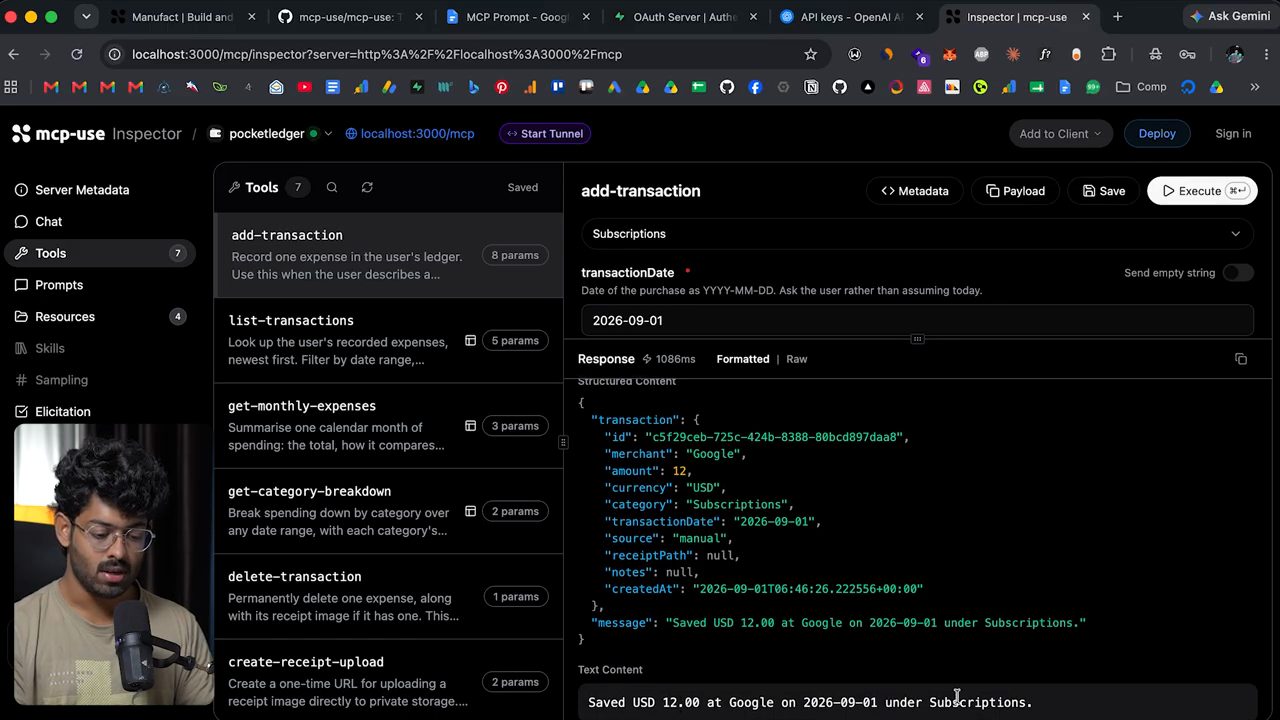Run the tool with Execute button
Viewport: 1280px width, 720px height.
click(x=1202, y=191)
